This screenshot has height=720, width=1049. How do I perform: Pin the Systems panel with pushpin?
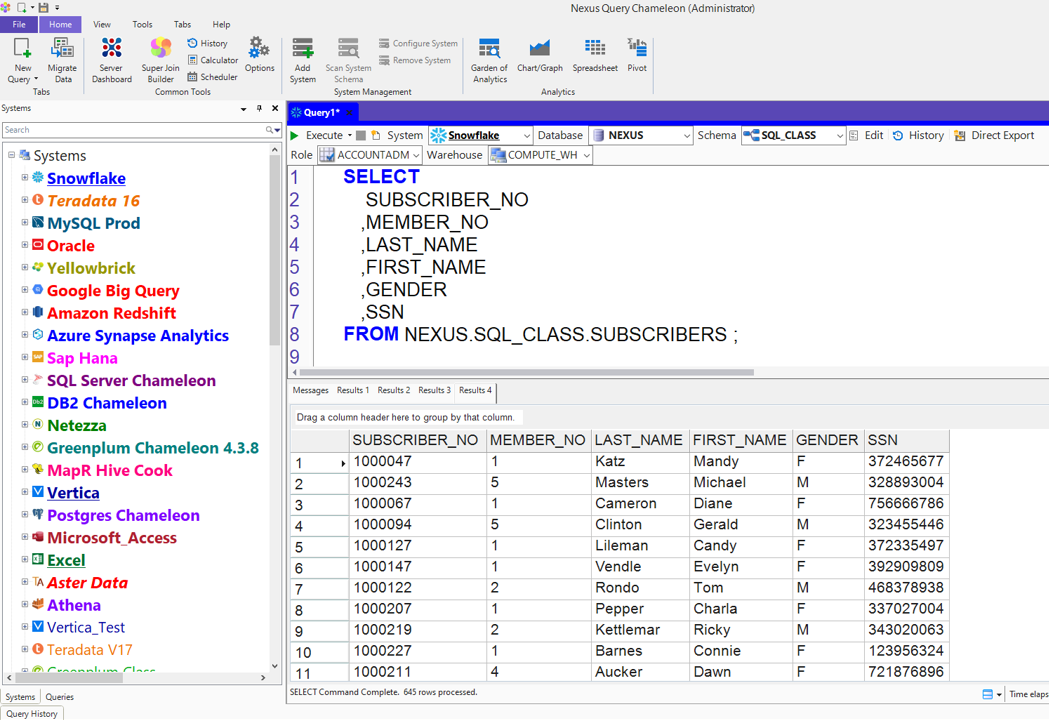coord(259,108)
